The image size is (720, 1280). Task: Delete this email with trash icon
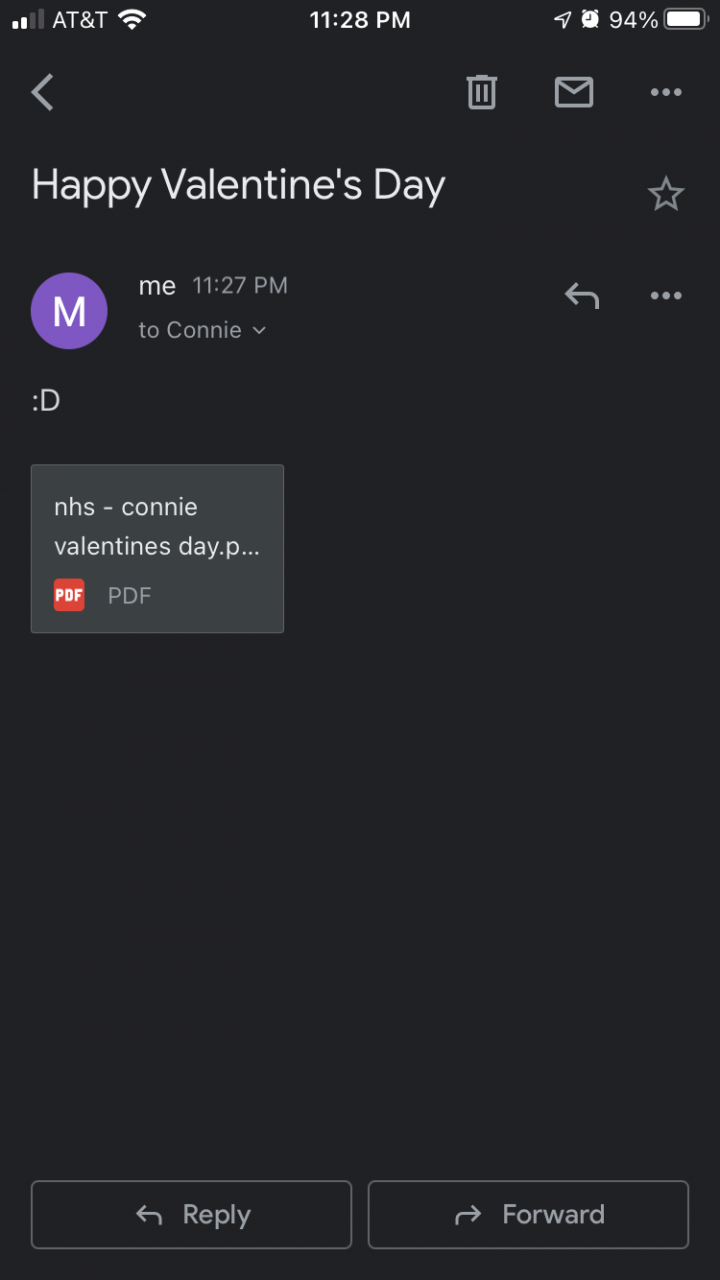[x=481, y=93]
